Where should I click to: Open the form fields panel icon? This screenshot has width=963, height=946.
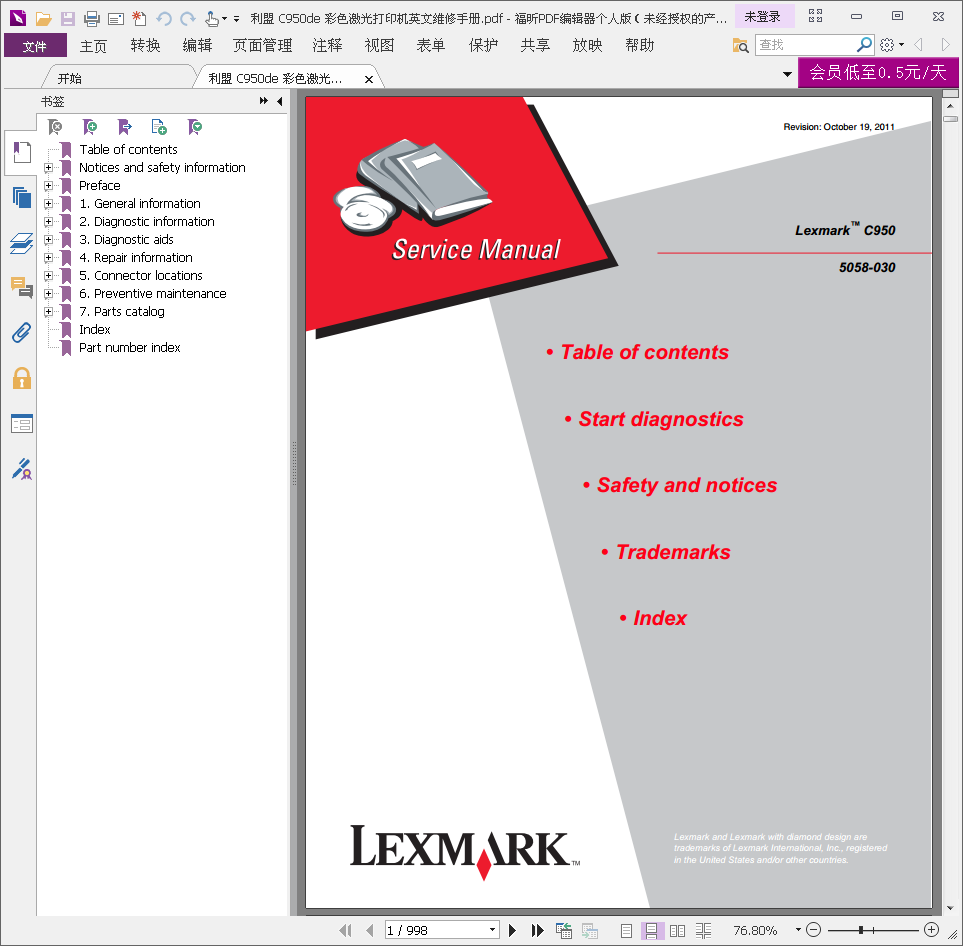pyautogui.click(x=22, y=423)
